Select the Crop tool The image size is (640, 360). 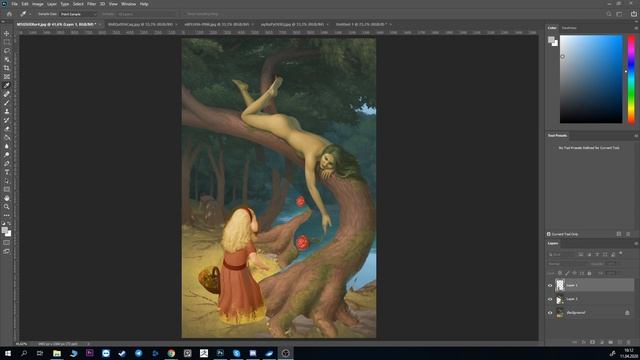pyautogui.click(x=7, y=68)
